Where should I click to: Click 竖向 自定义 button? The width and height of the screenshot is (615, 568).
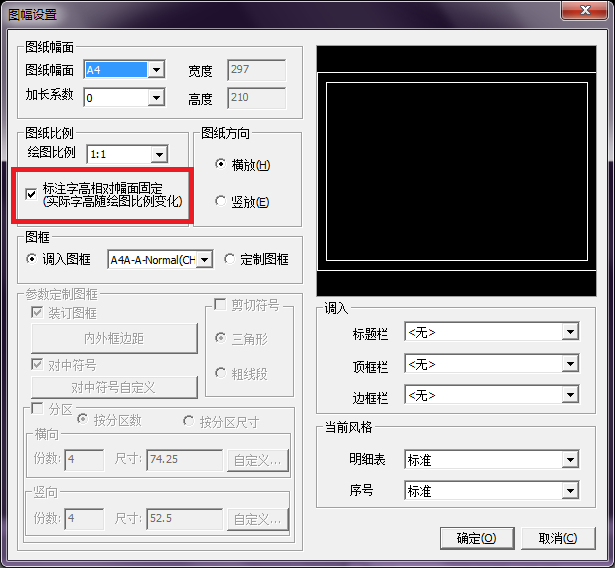258,519
